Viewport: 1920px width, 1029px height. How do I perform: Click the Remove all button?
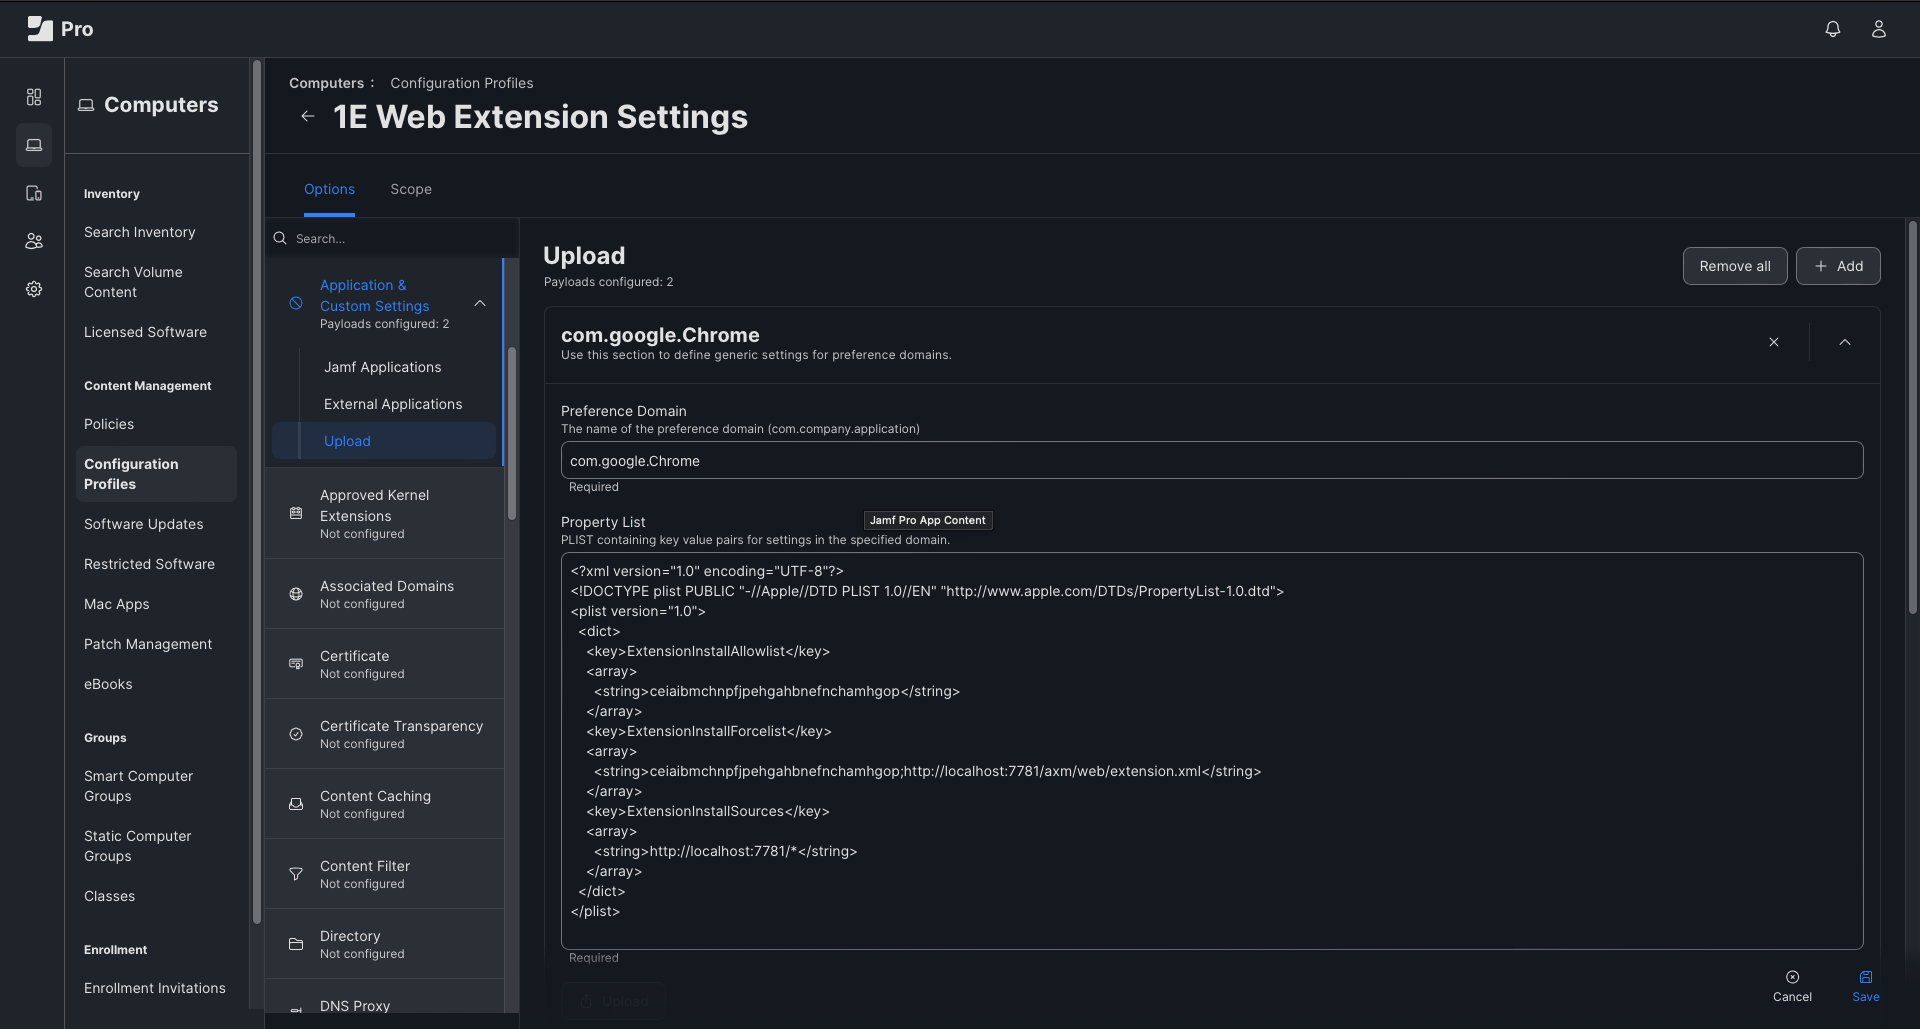tap(1734, 266)
